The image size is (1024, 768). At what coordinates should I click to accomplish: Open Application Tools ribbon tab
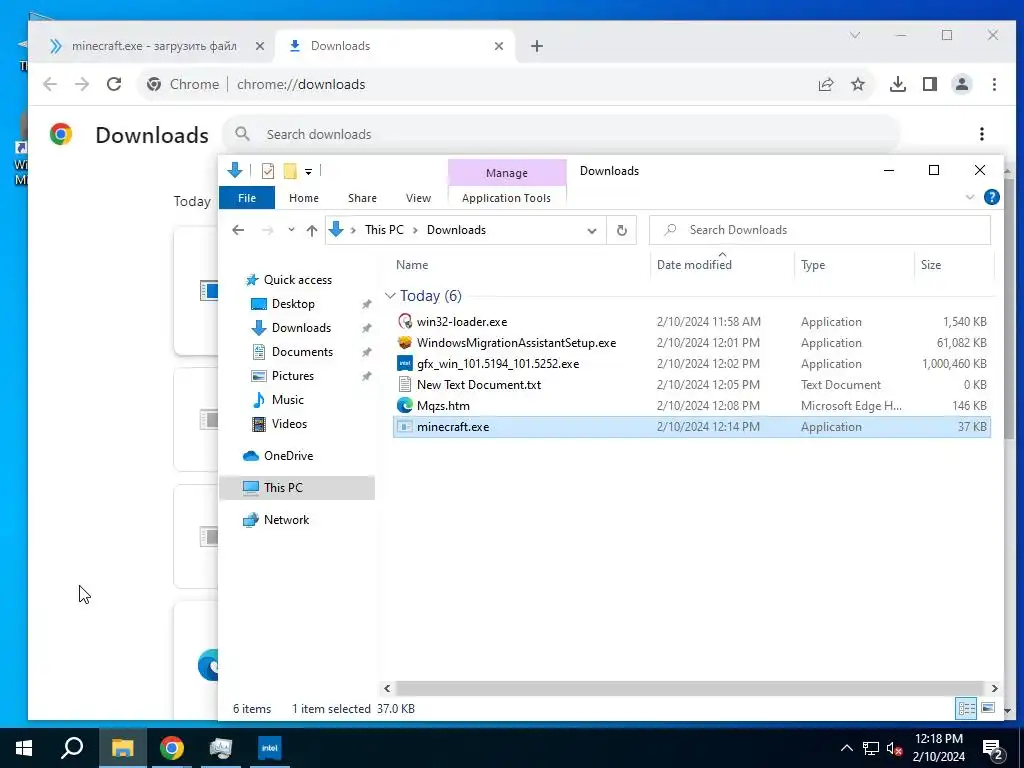(x=506, y=198)
